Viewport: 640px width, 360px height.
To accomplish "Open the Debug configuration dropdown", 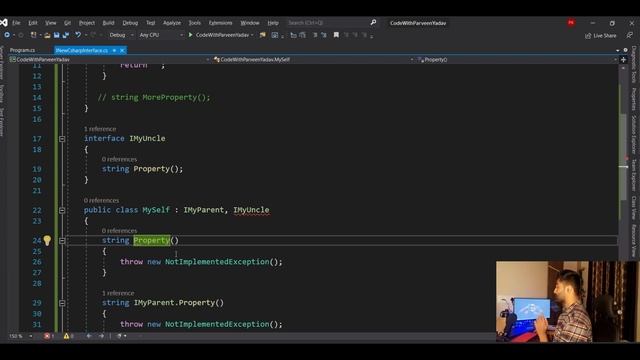I will click(121, 36).
